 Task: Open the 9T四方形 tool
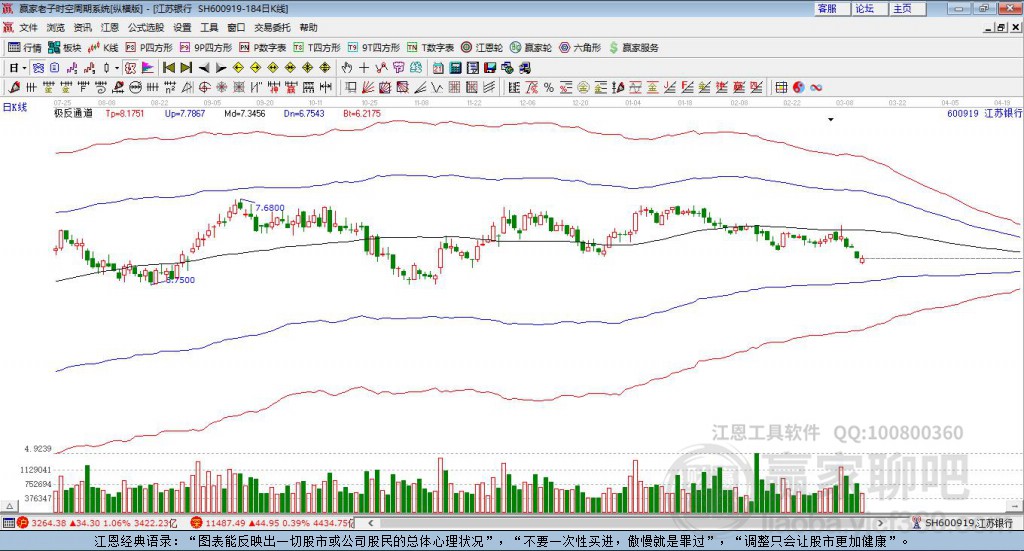click(374, 48)
